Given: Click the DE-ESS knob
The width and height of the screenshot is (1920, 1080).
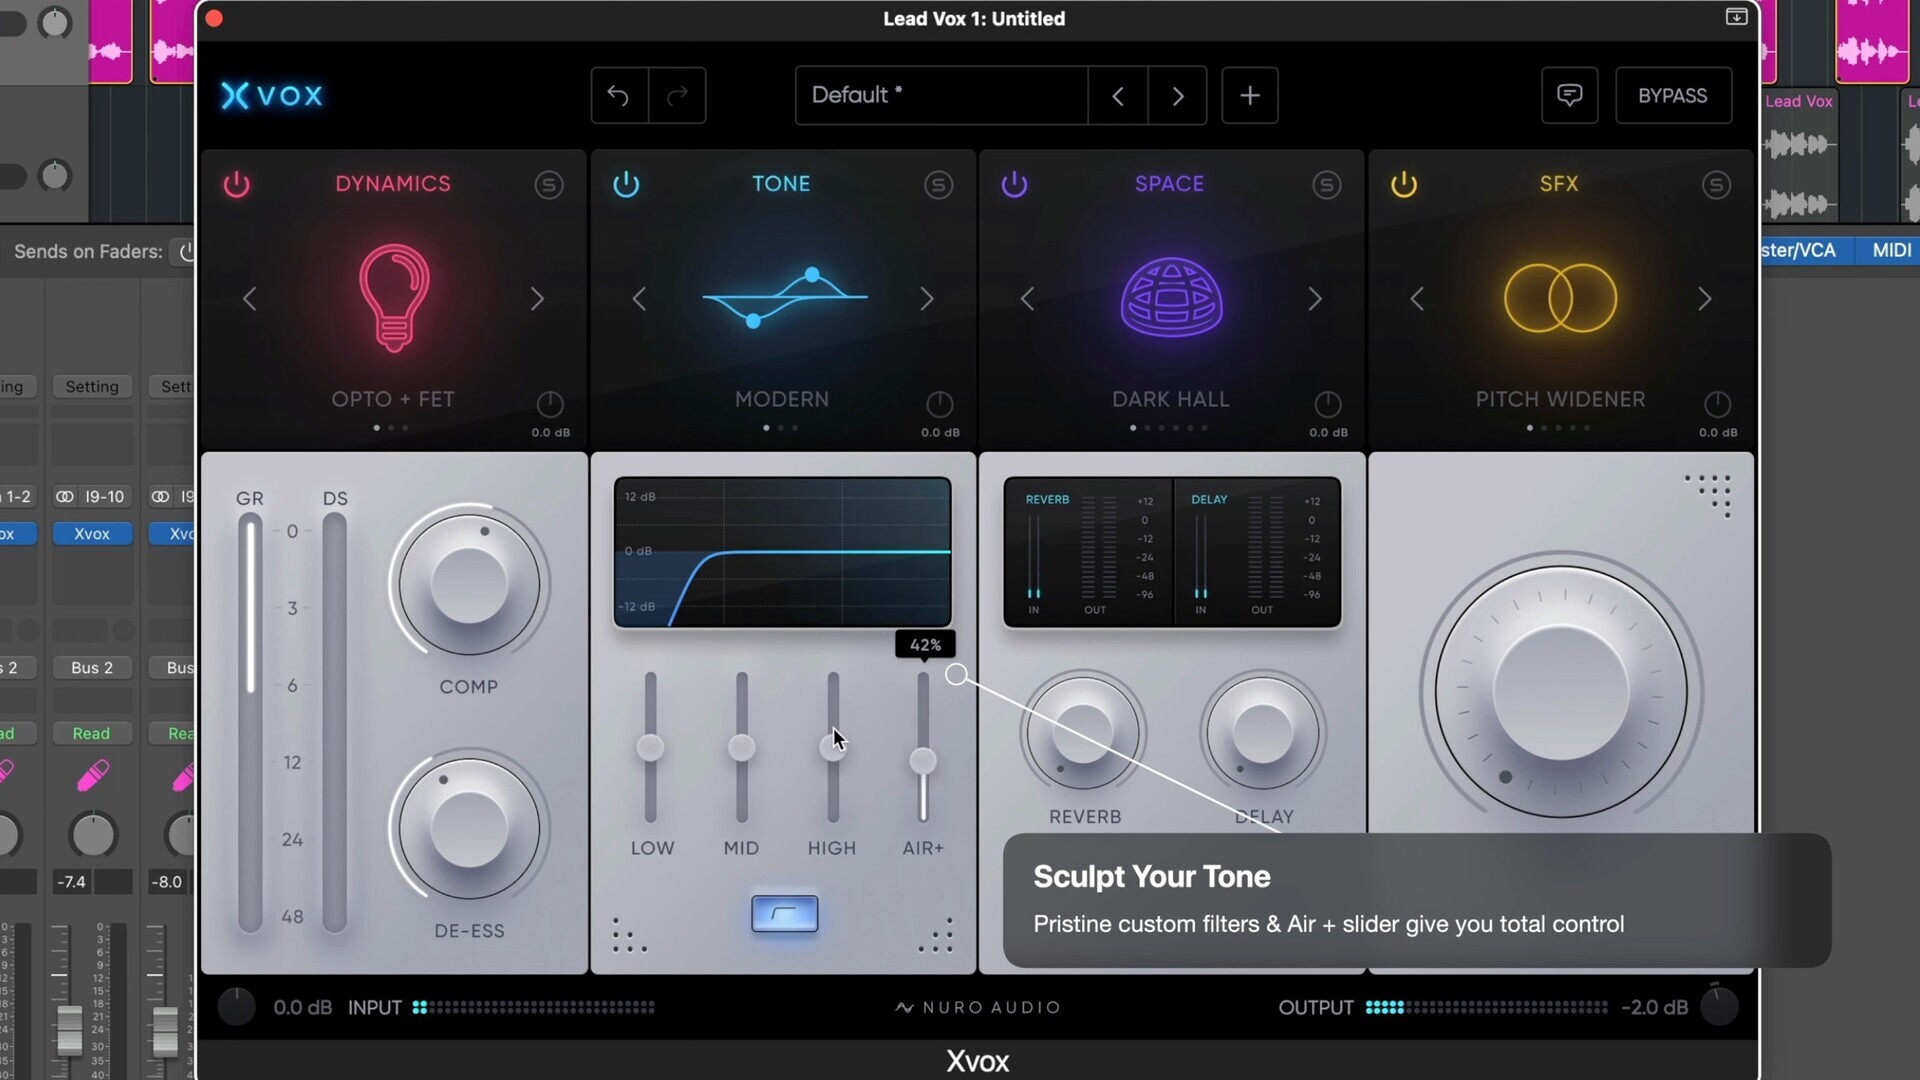Looking at the screenshot, I should coord(468,829).
